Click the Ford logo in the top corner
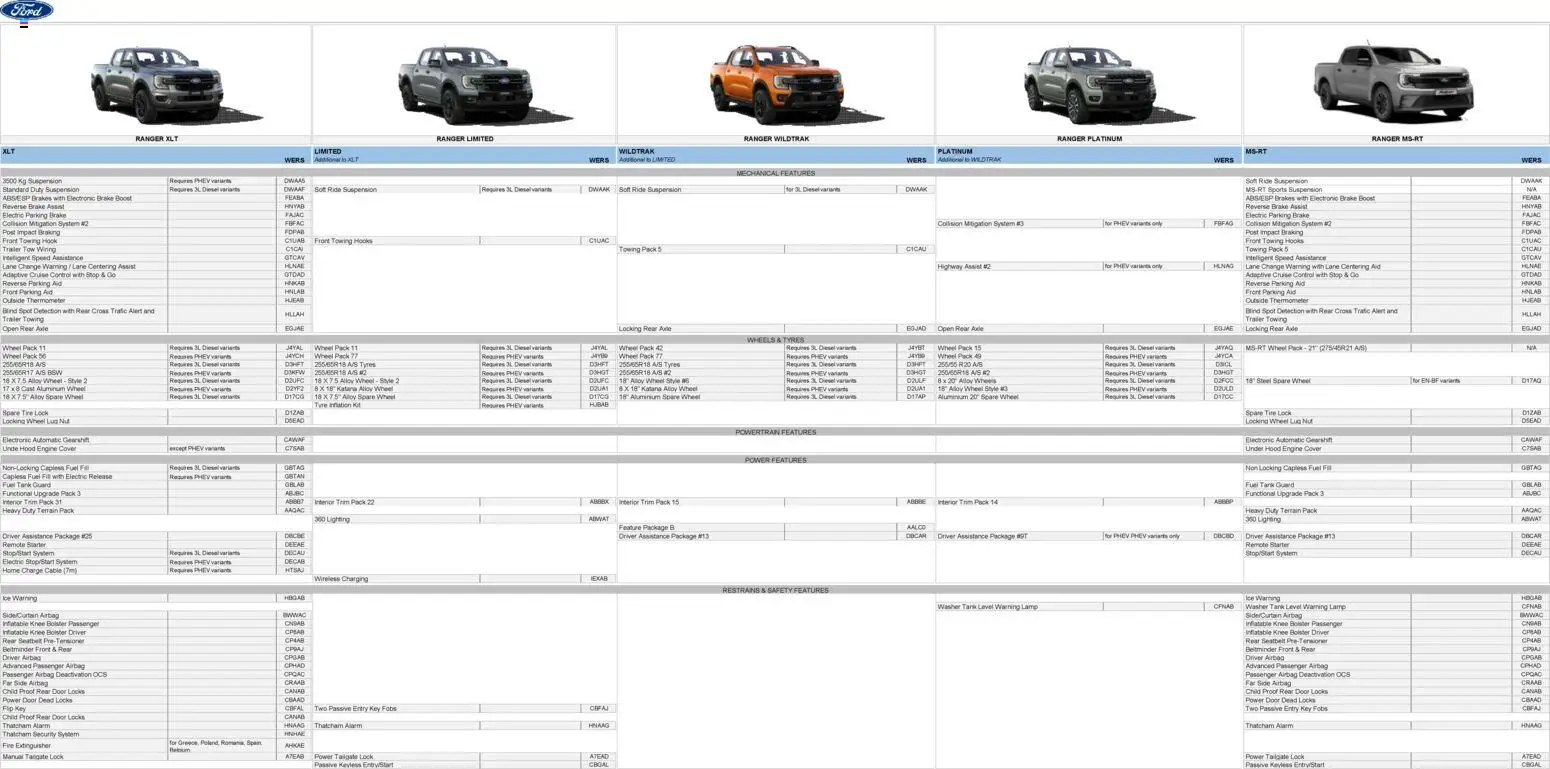Image resolution: width=1550 pixels, height=769 pixels. point(27,11)
